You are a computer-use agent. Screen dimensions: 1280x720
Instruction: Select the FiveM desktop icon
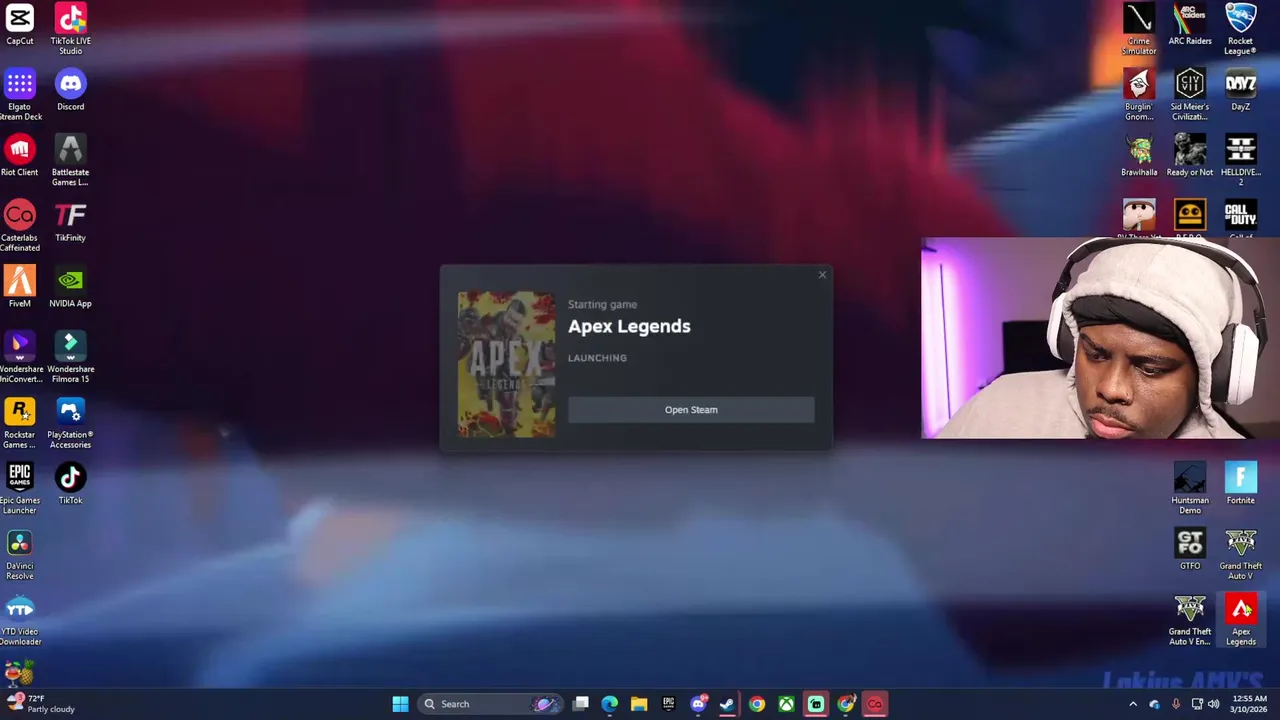coord(20,287)
